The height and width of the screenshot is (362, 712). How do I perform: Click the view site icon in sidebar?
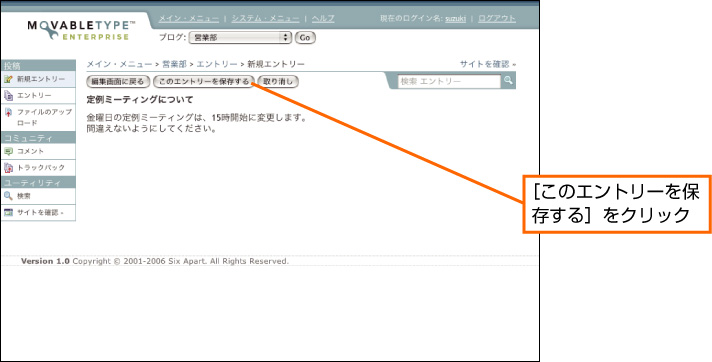coord(8,212)
